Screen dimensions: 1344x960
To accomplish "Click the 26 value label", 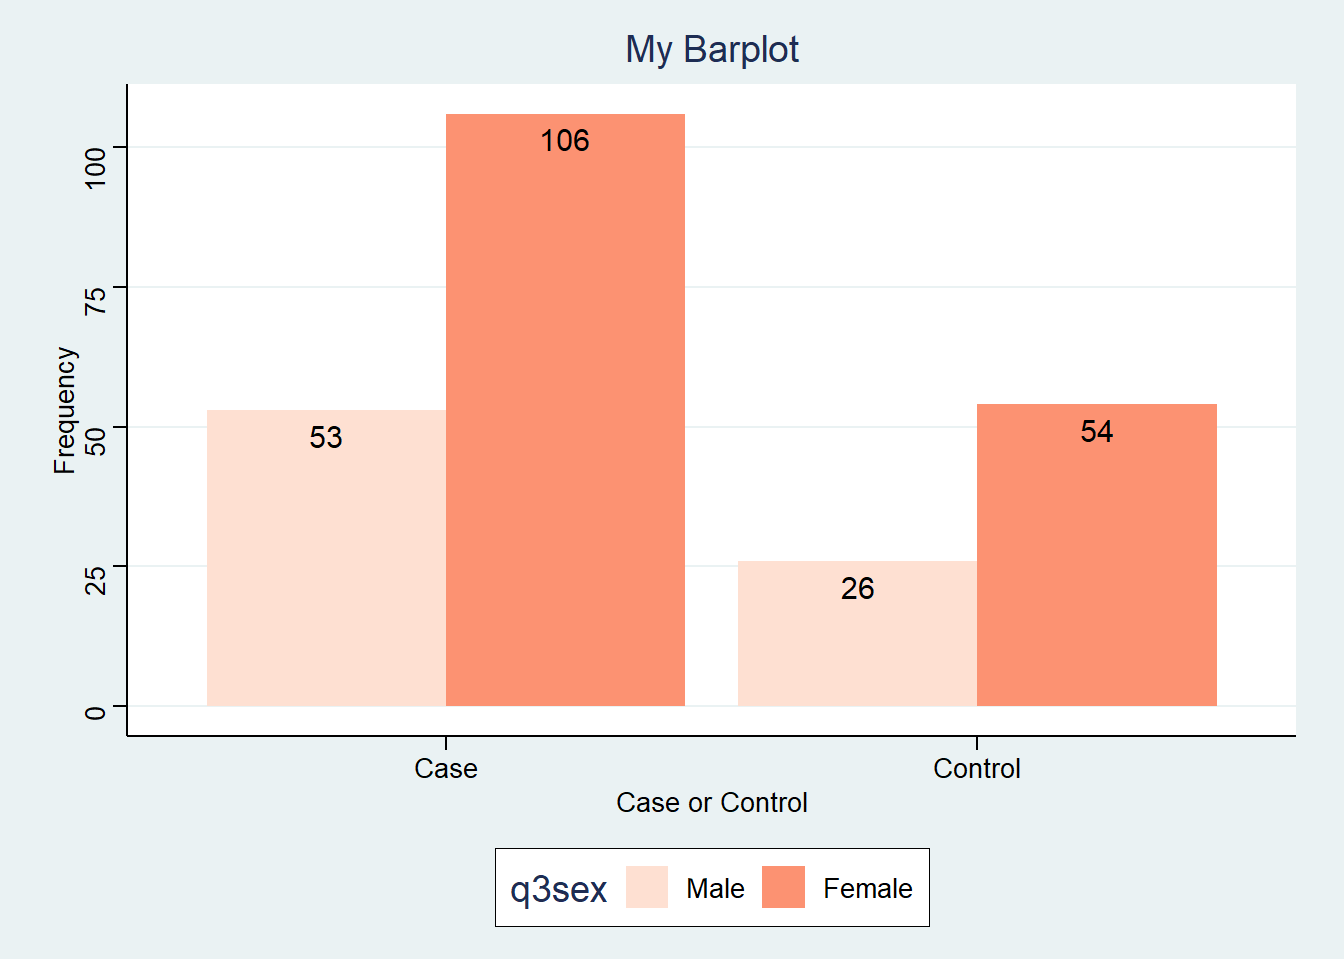I will pyautogui.click(x=857, y=589).
